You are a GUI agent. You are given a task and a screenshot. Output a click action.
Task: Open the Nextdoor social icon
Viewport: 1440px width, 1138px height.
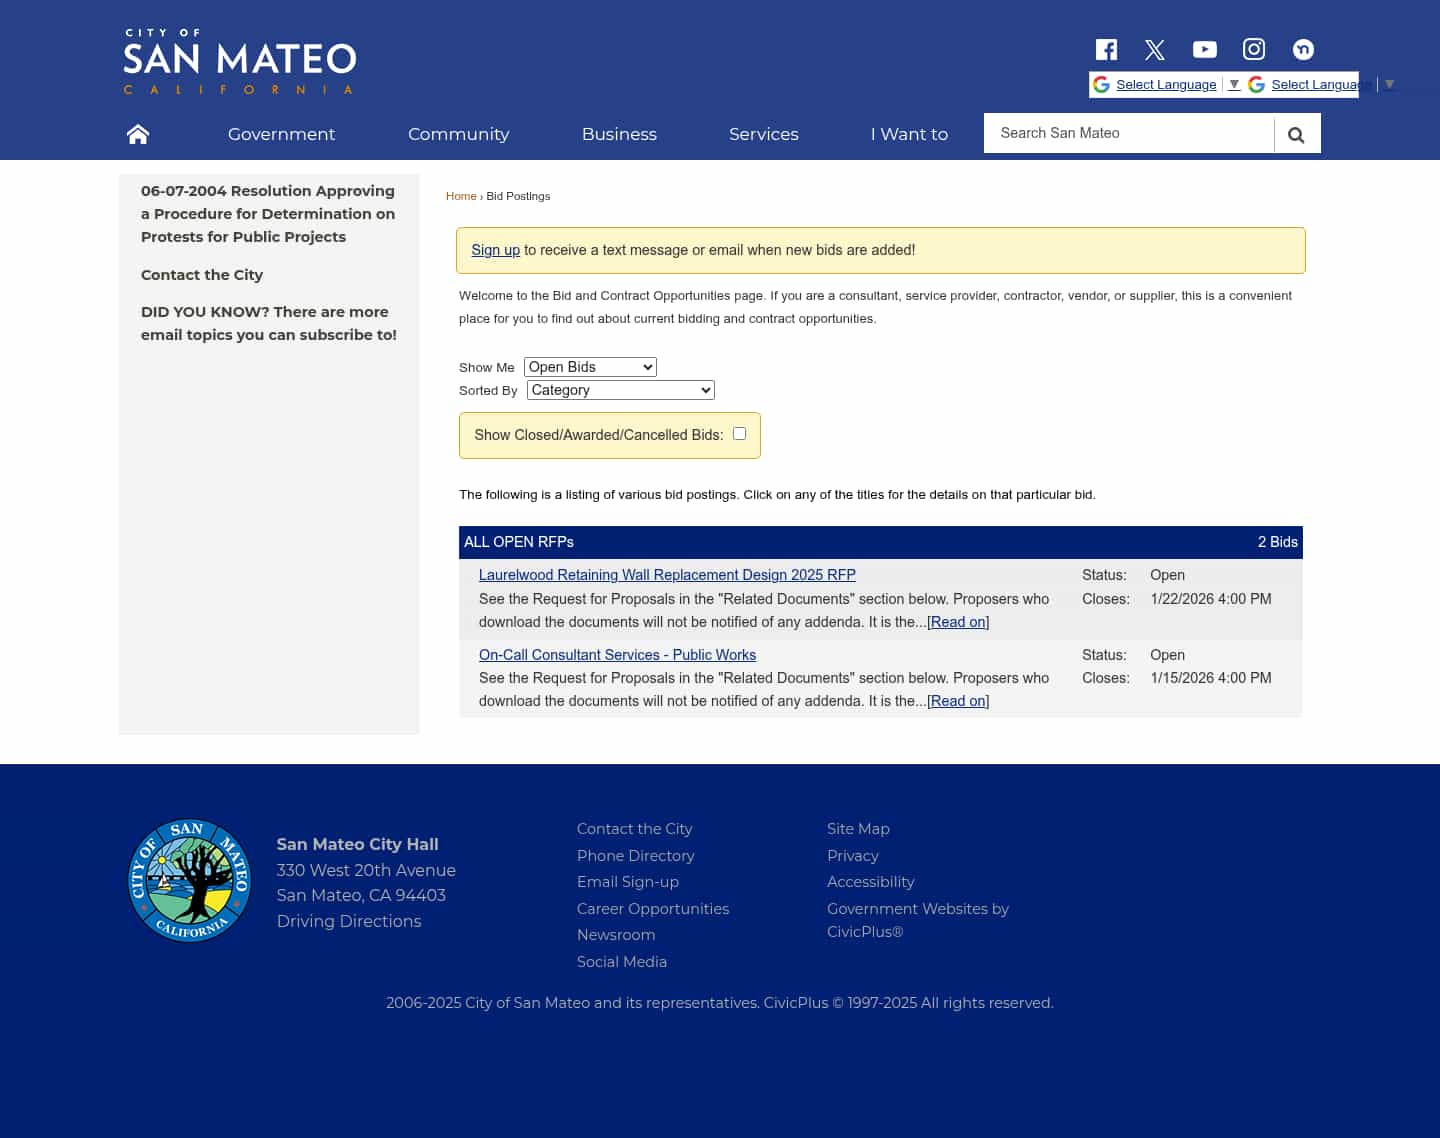(1303, 49)
